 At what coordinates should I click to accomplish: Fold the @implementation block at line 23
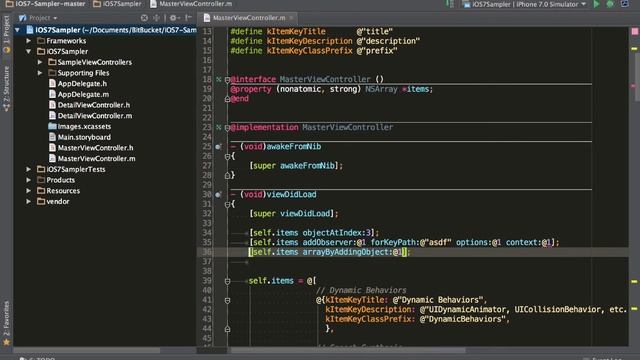[x=227, y=128]
